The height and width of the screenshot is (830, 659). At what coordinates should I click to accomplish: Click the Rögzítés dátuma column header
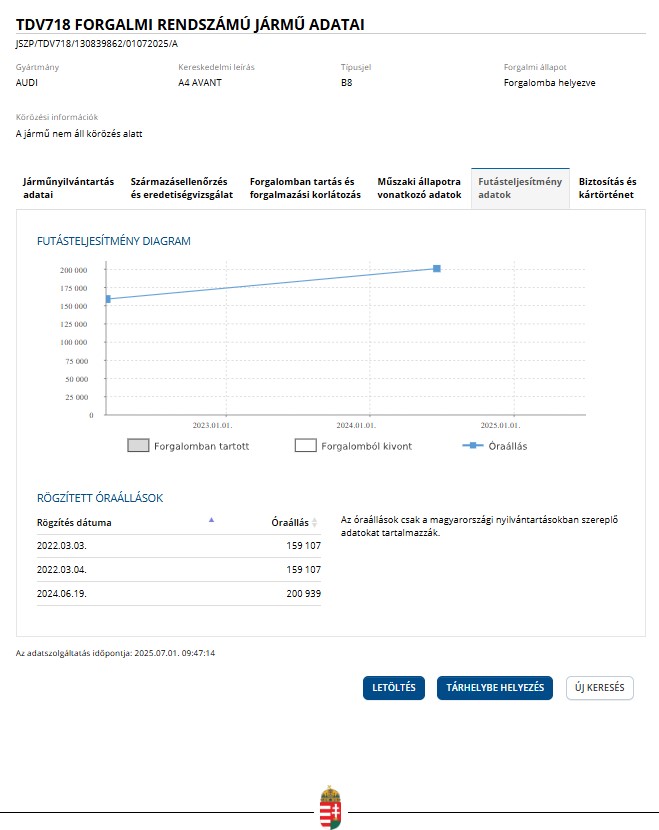pyautogui.click(x=74, y=522)
